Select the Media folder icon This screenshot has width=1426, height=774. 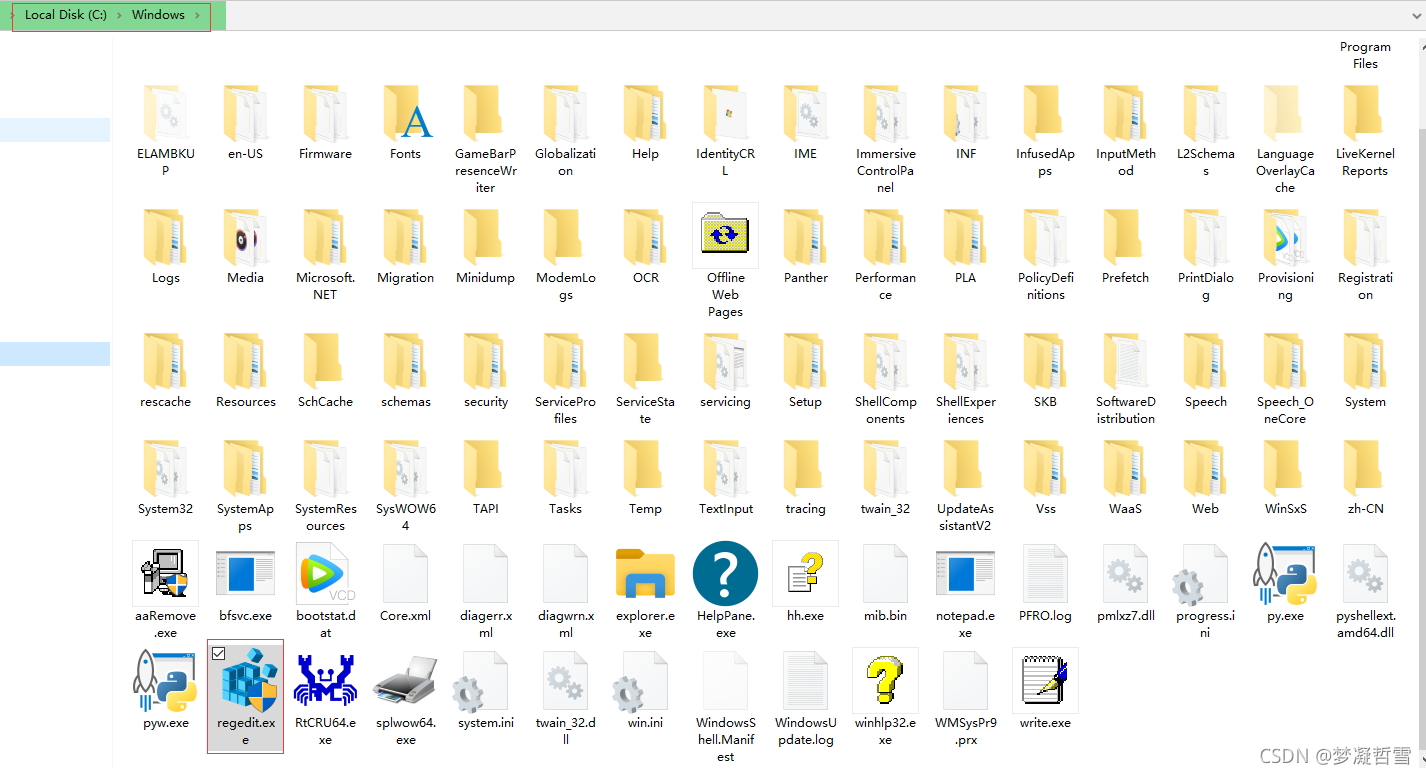point(245,237)
